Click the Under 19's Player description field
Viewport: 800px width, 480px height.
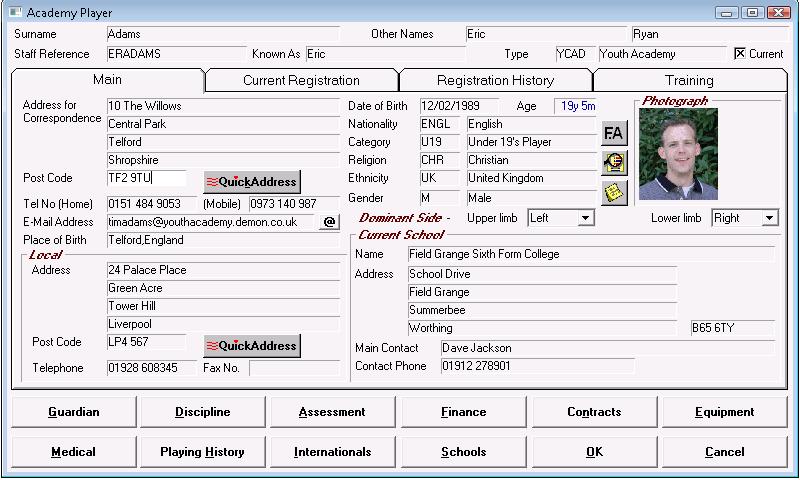(531, 142)
